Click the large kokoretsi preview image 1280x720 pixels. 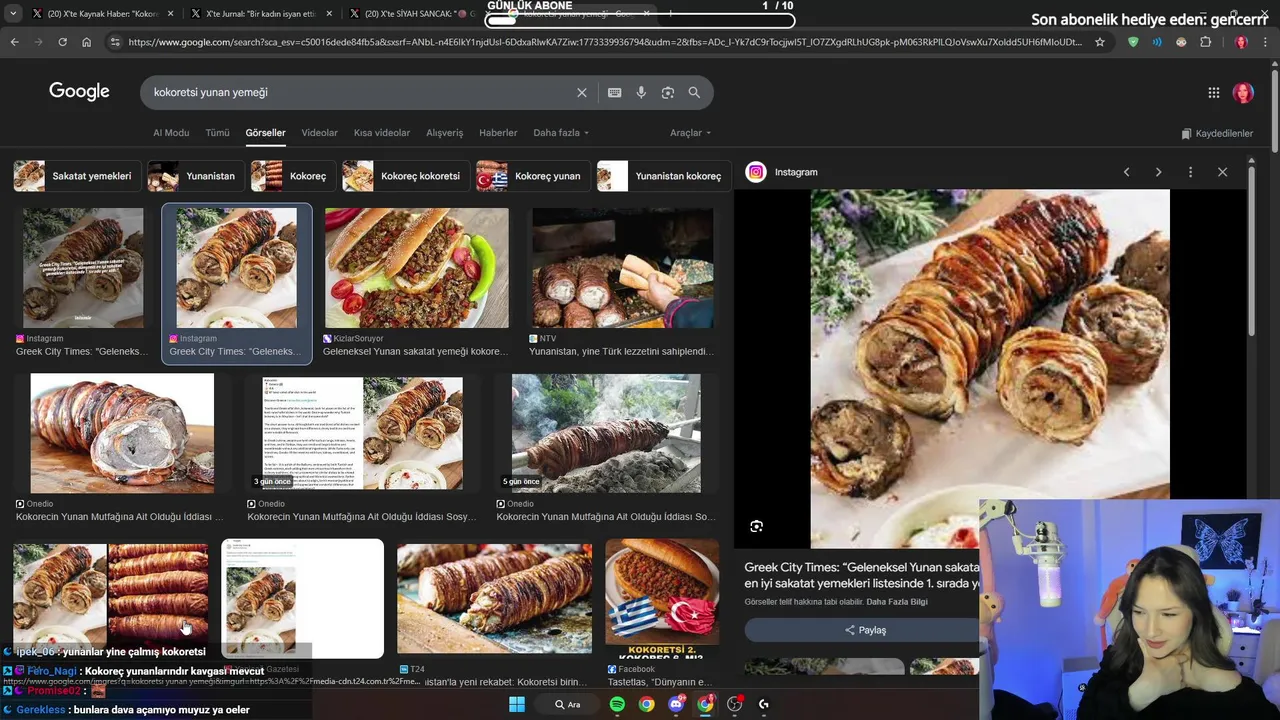990,368
